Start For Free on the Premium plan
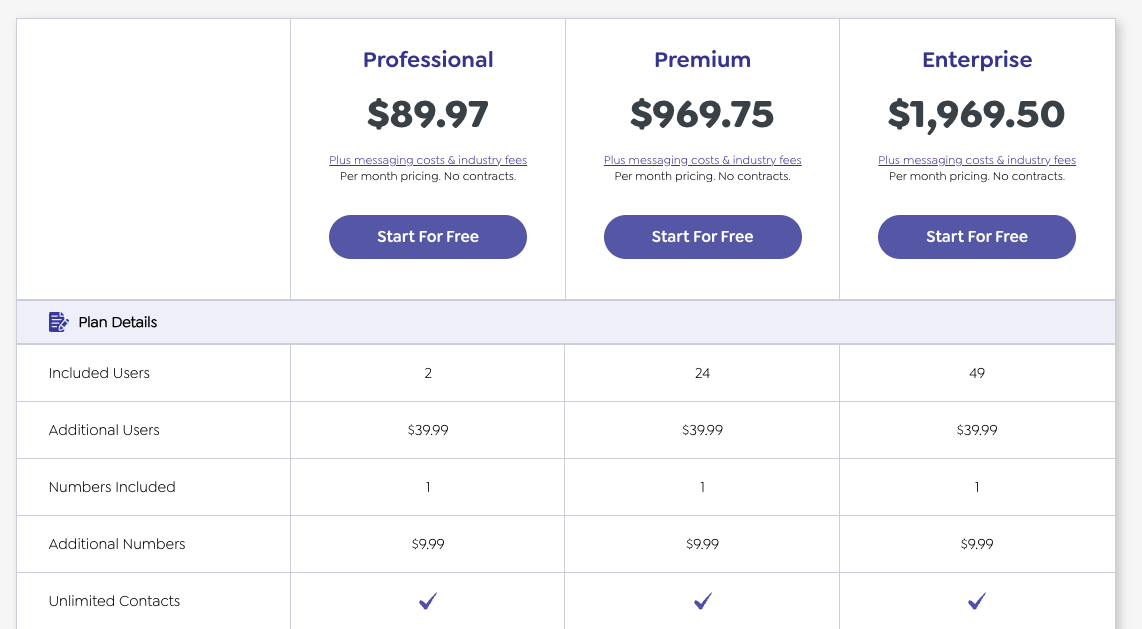The image size is (1142, 629). [x=702, y=237]
